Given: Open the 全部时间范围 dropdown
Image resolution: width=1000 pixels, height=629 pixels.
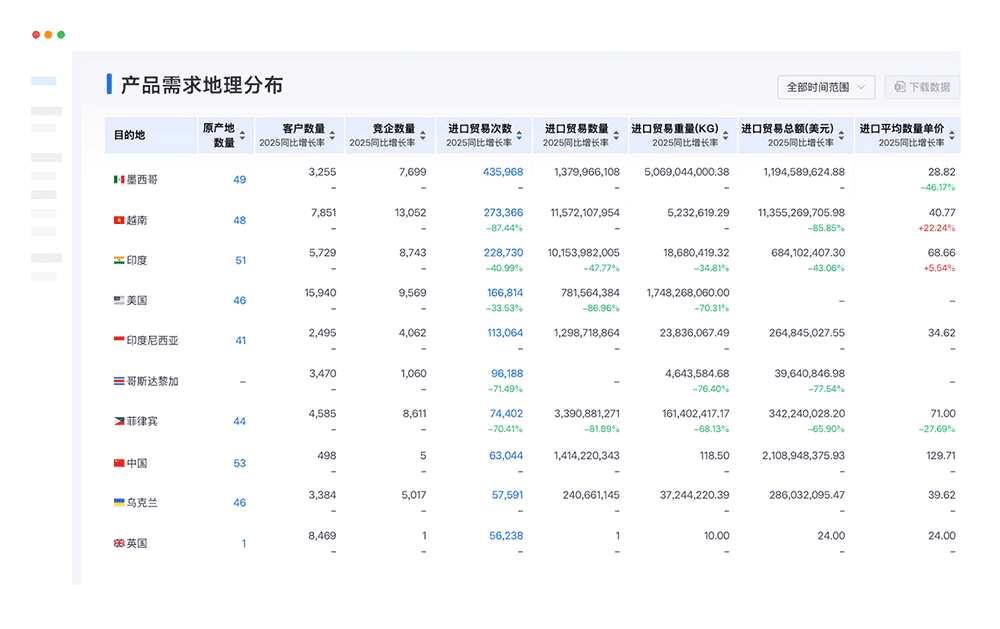Looking at the screenshot, I should [826, 87].
